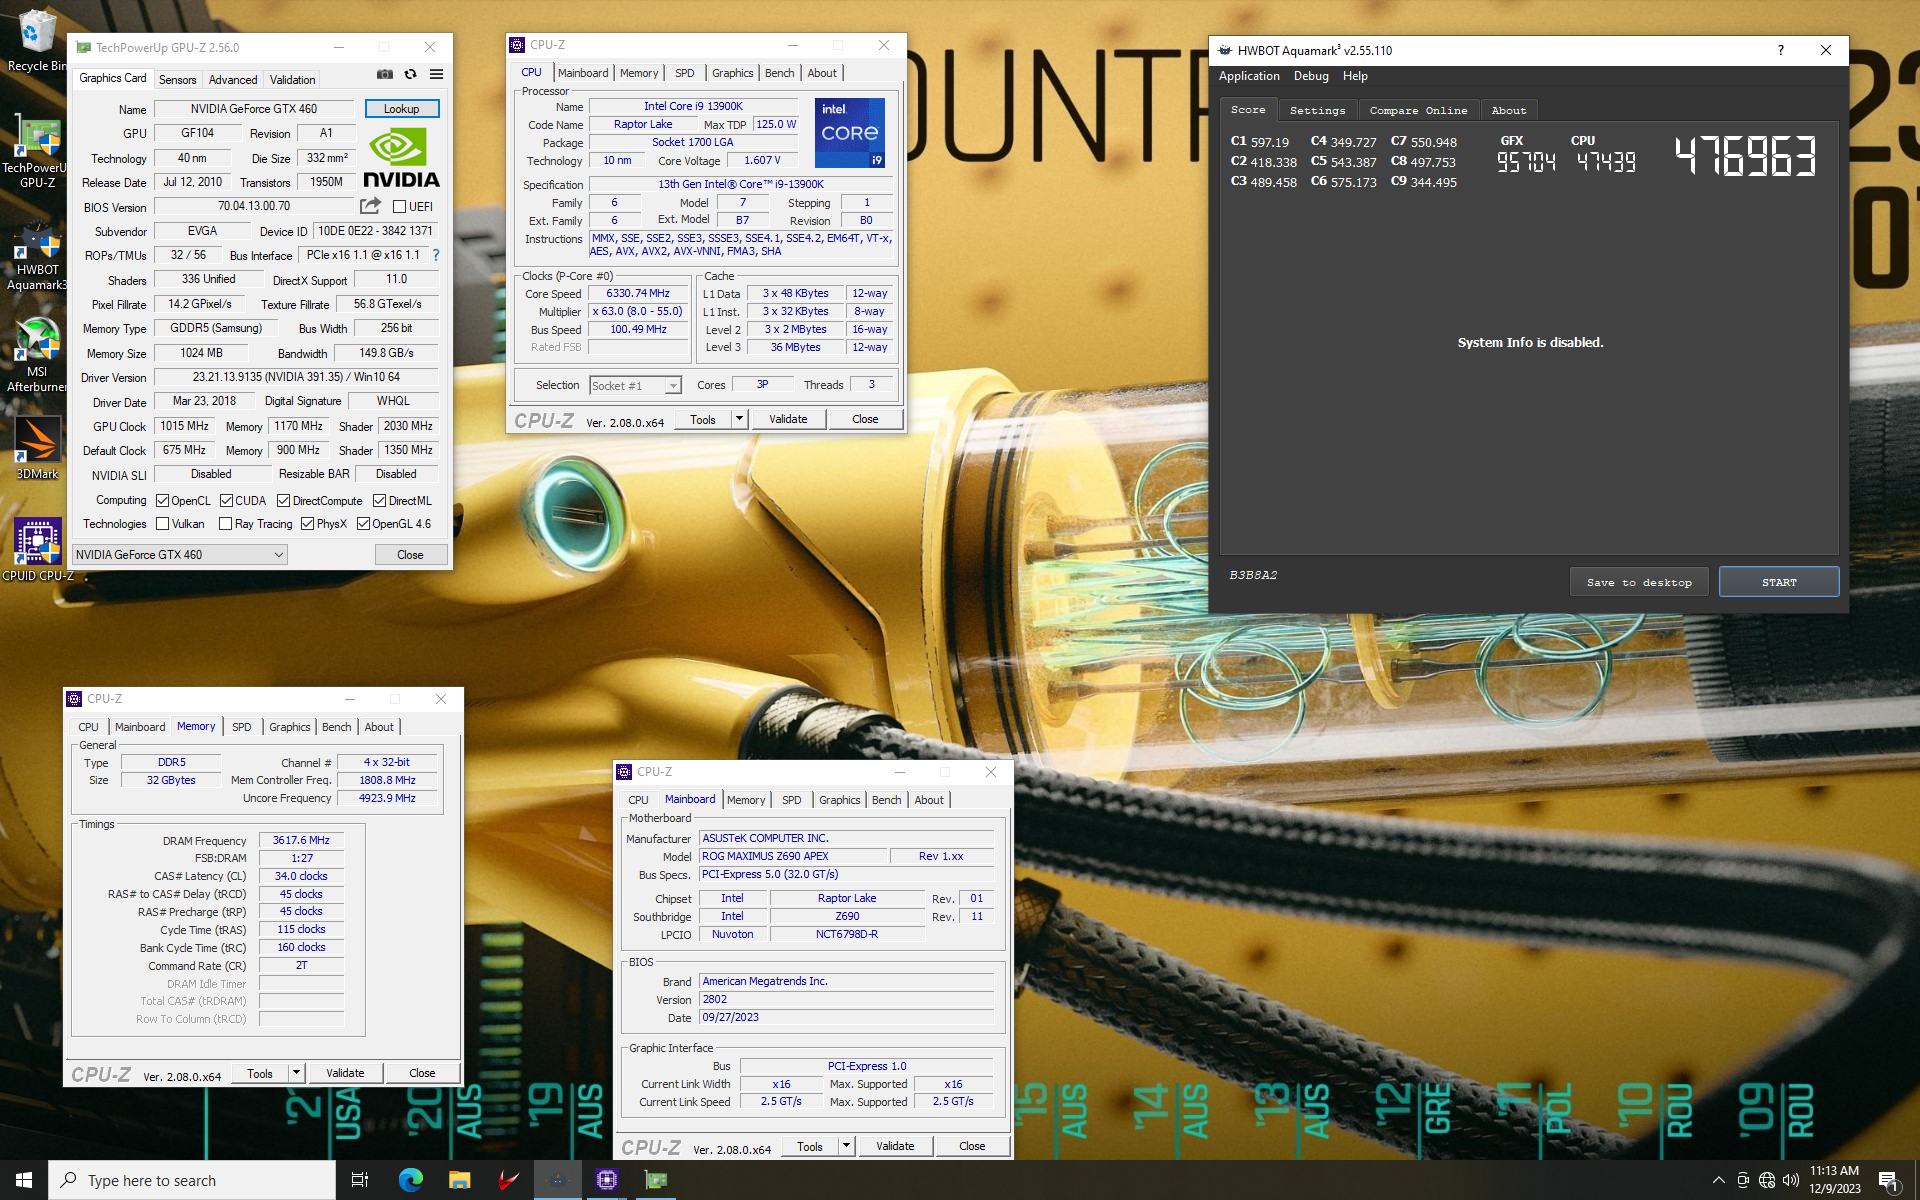This screenshot has height=1200, width=1920.
Task: Open notification center icon
Action: pyautogui.click(x=1888, y=1181)
